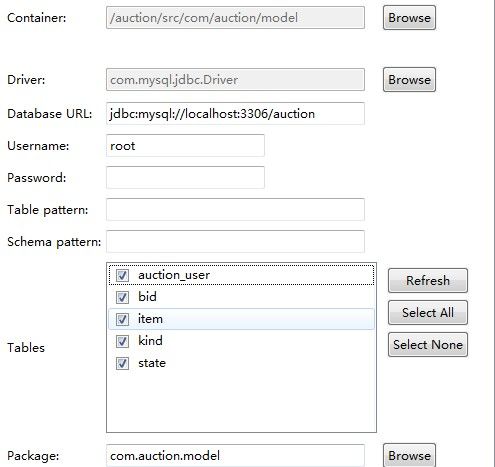The height and width of the screenshot is (467, 495).
Task: Select the auction_user row in the Tables list
Action: 241,275
